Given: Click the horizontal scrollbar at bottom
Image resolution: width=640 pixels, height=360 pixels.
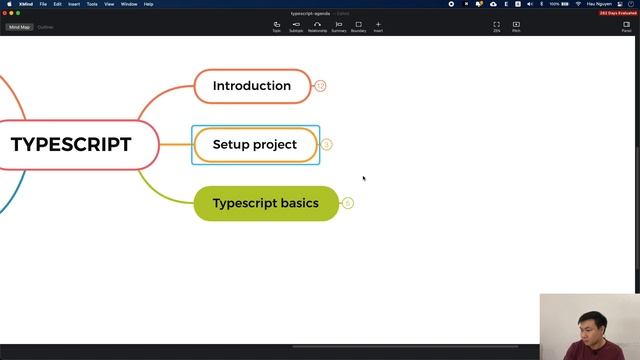Looking at the screenshot, I should (405, 347).
